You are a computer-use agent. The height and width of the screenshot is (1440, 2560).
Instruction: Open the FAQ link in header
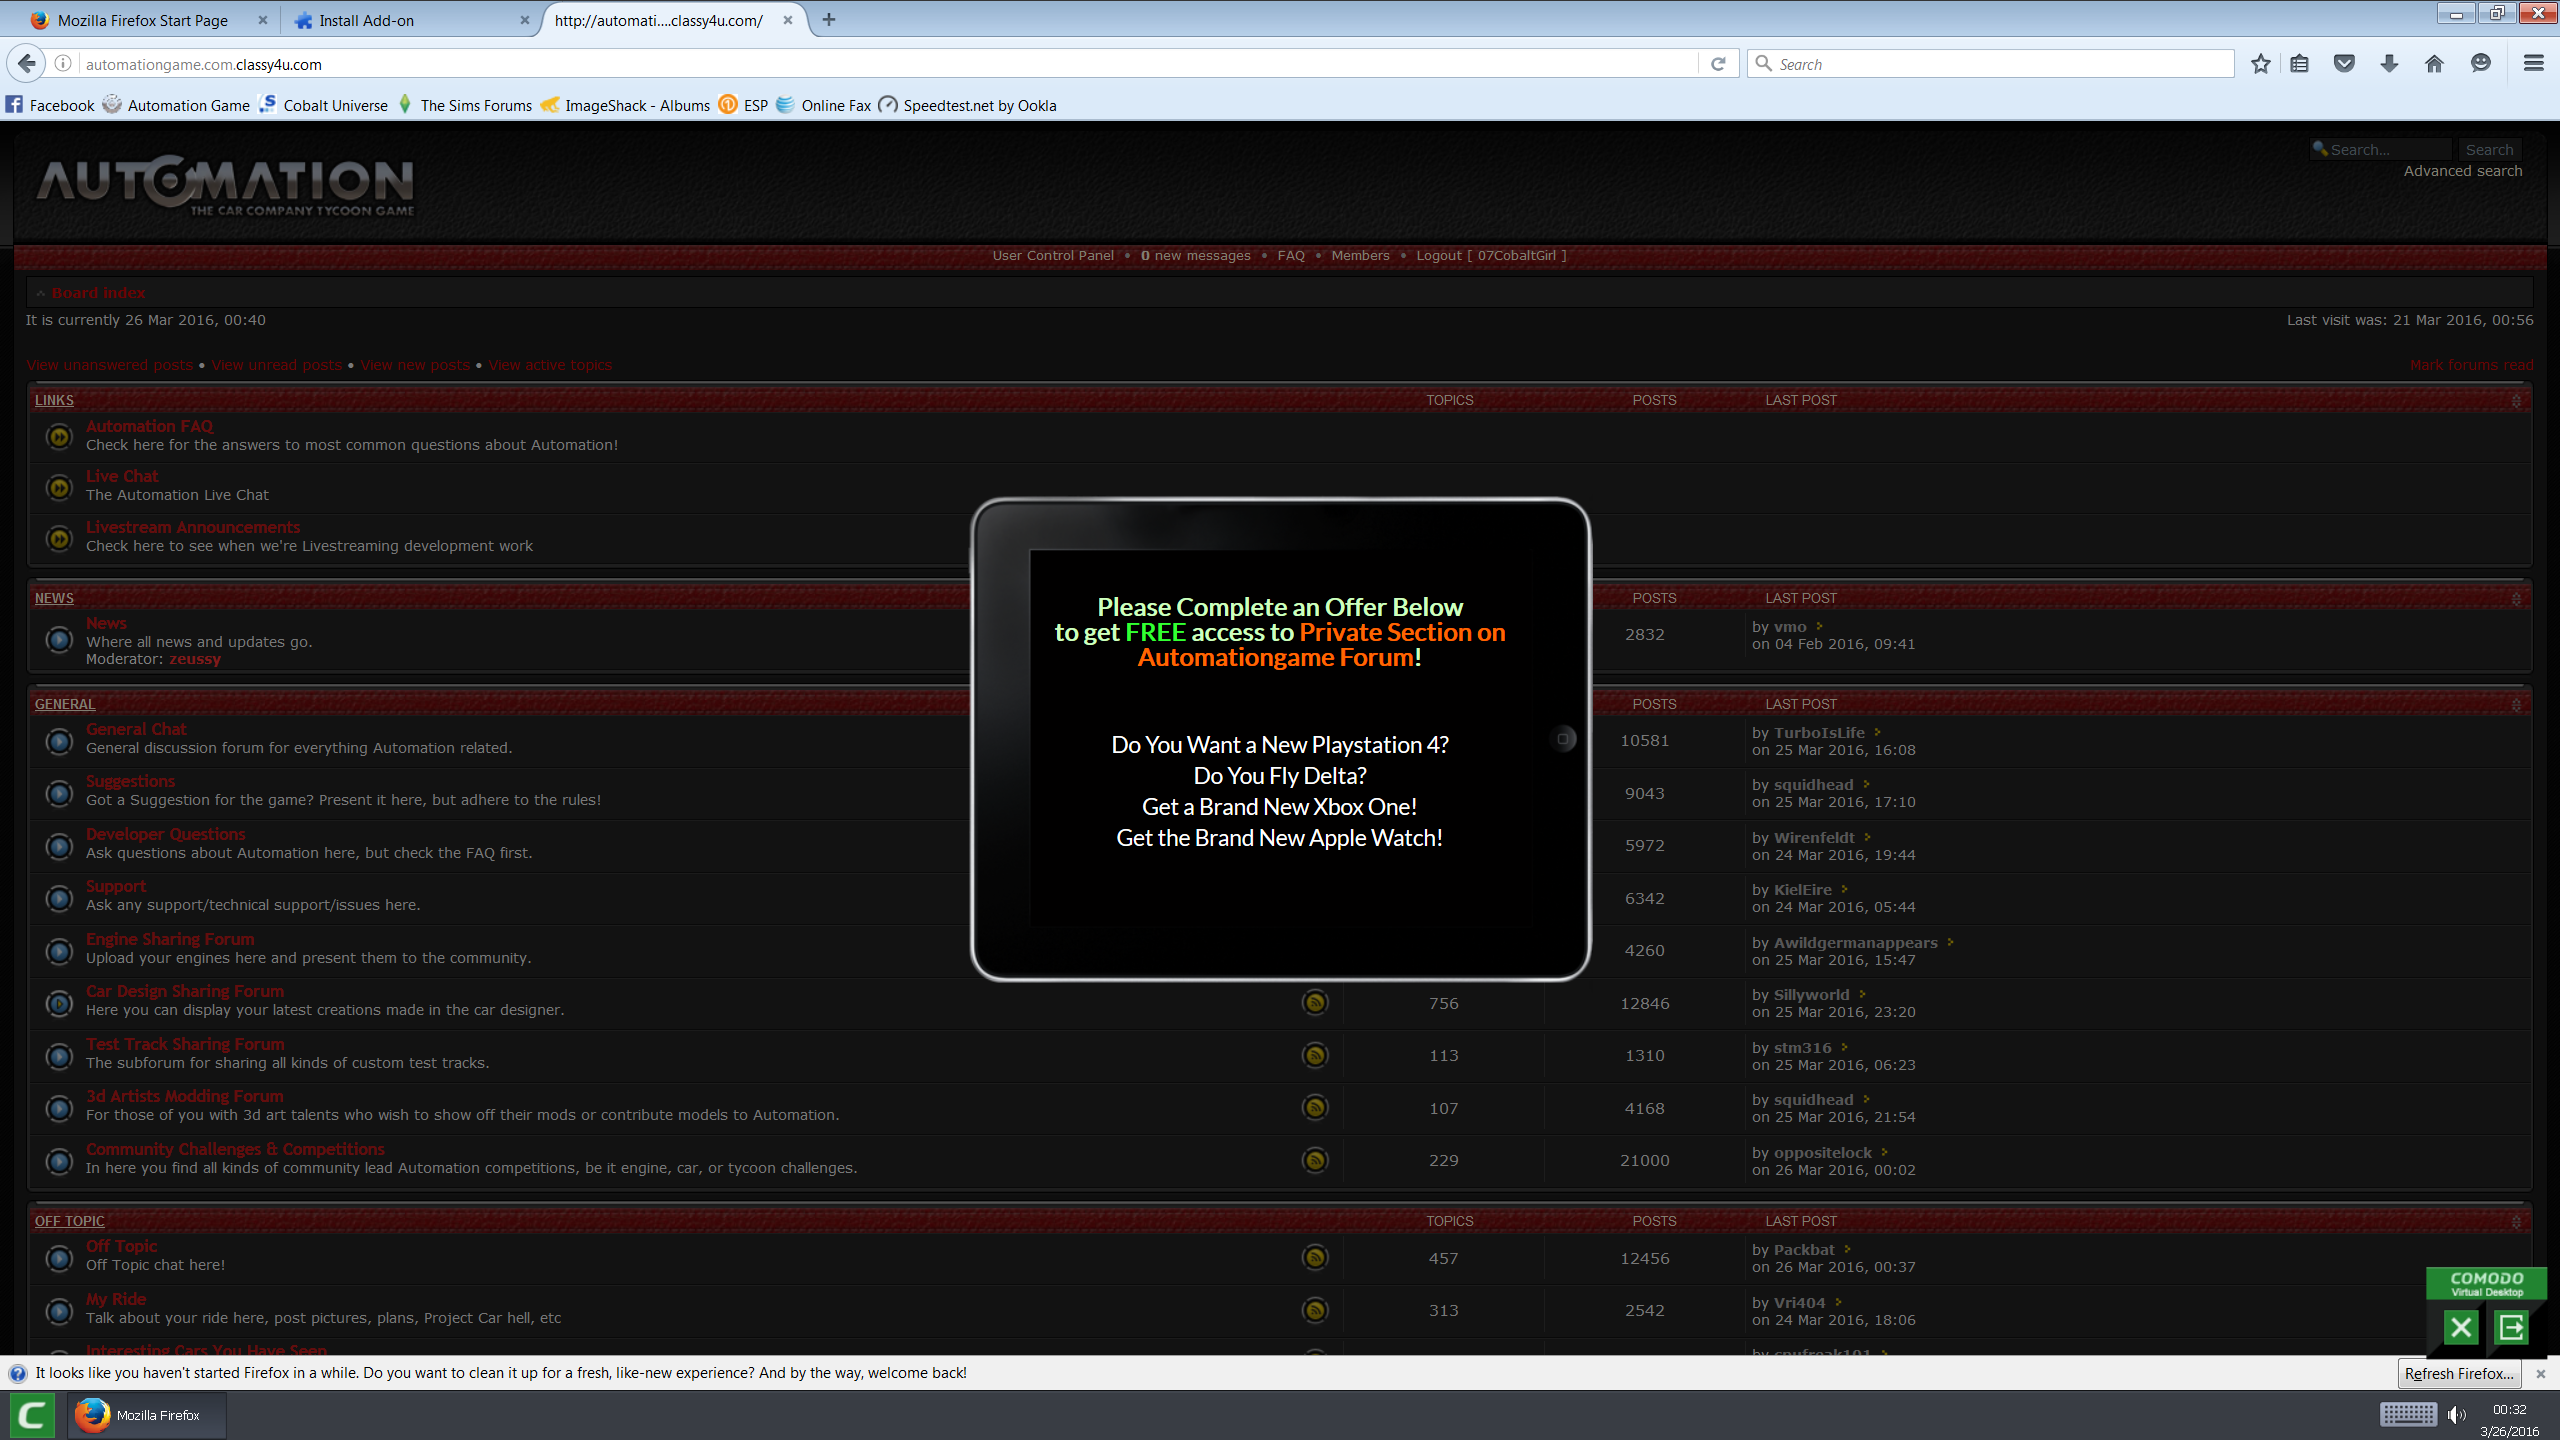click(1291, 256)
